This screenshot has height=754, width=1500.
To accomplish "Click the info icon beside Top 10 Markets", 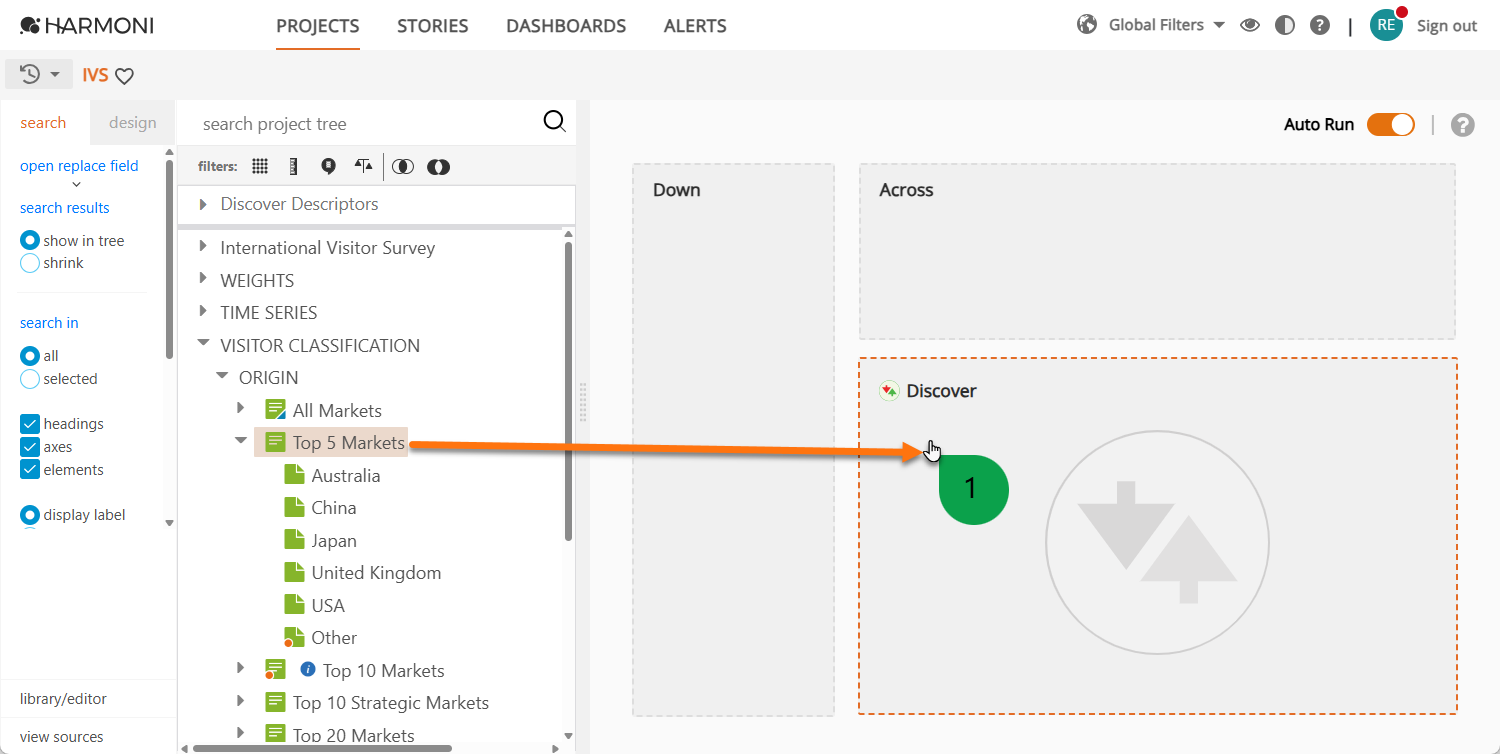I will click(308, 669).
